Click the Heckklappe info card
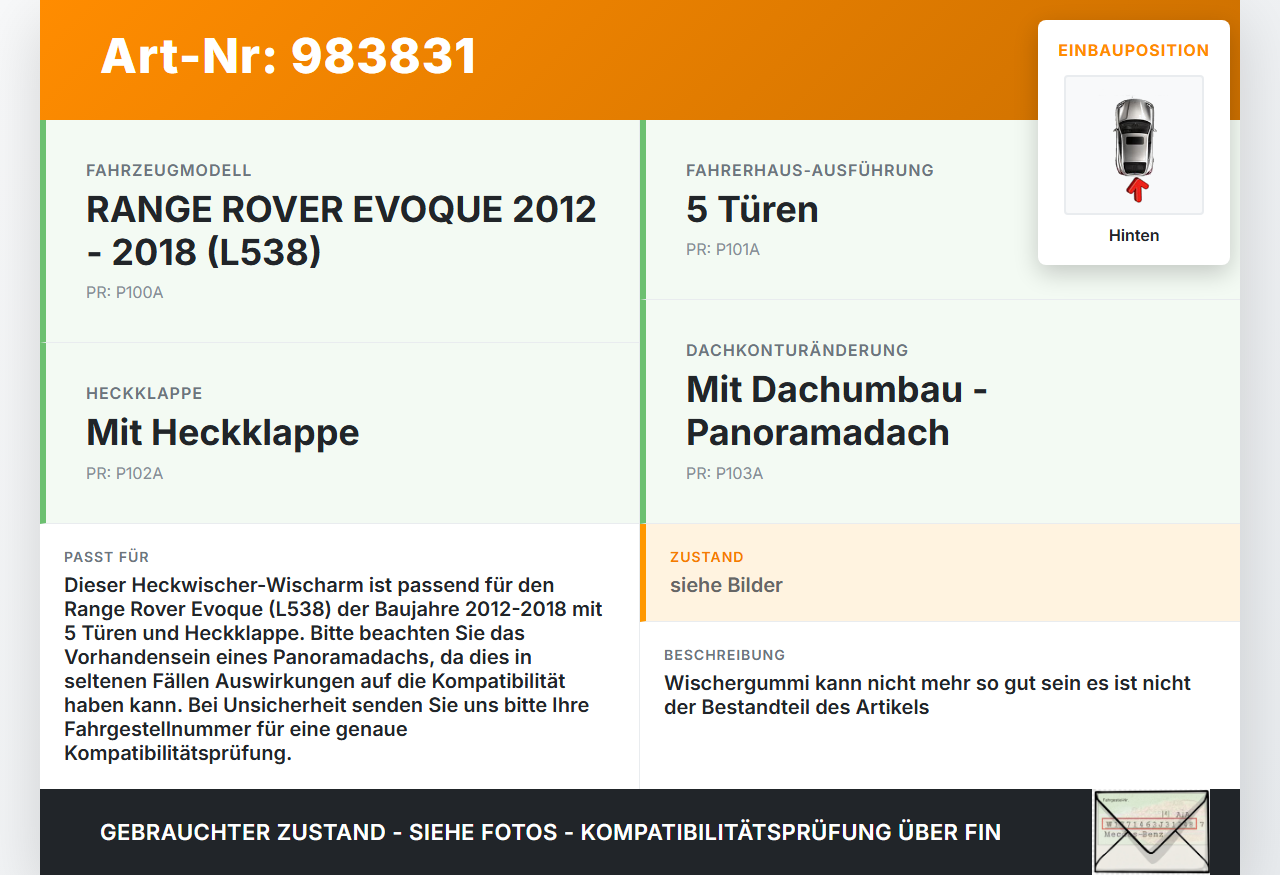The image size is (1280, 875). [x=340, y=432]
